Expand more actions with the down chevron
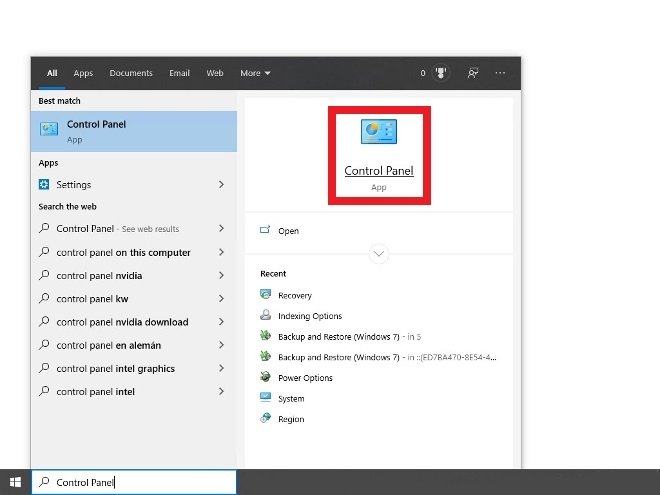The image size is (660, 495). [x=379, y=254]
